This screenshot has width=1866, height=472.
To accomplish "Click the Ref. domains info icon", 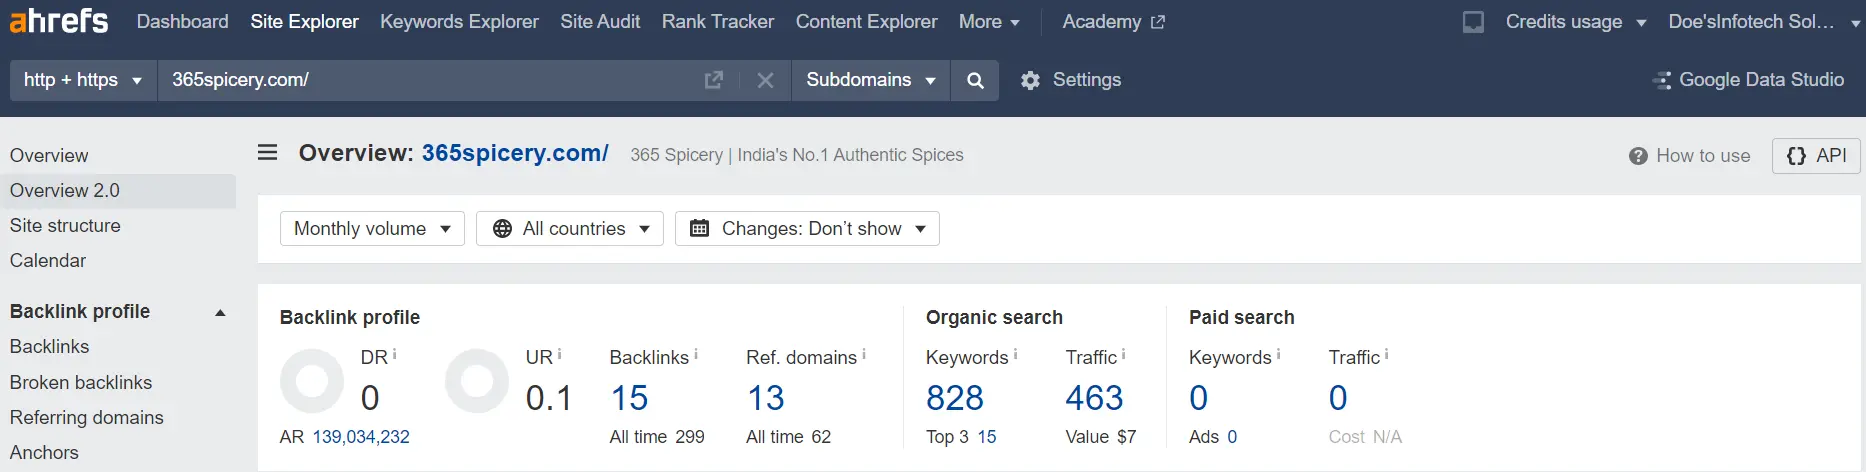I will coord(864,354).
